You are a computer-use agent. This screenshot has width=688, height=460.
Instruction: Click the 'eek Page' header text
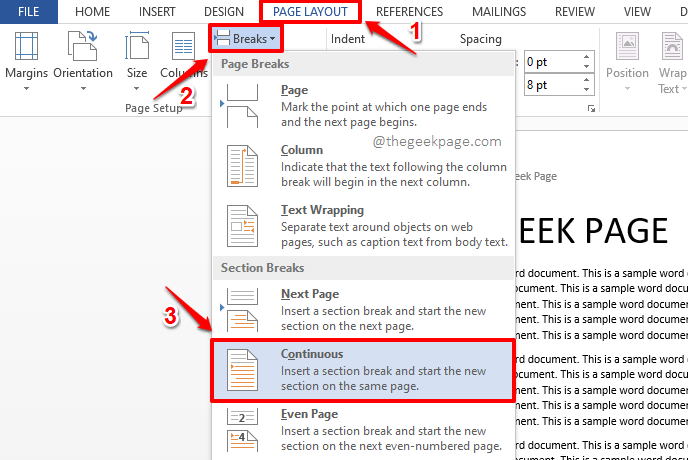click(537, 176)
